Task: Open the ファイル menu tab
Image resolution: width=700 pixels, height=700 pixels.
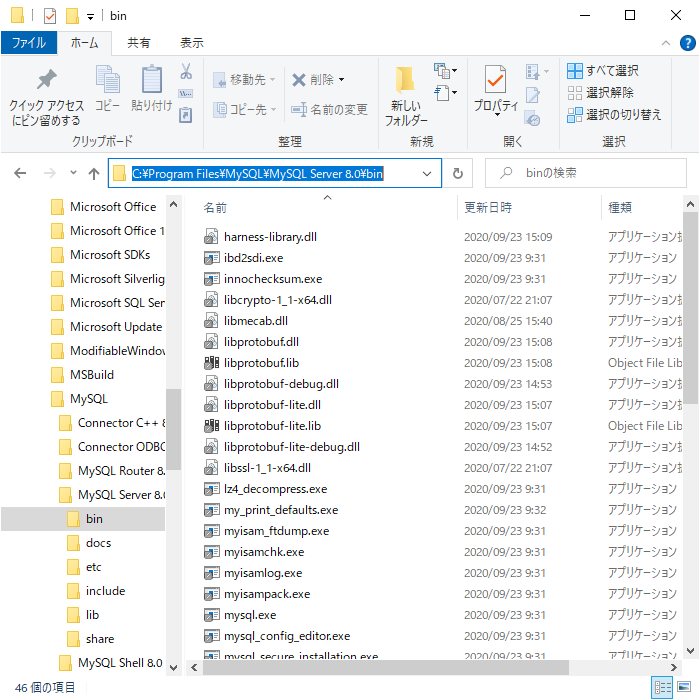Action: 28,43
